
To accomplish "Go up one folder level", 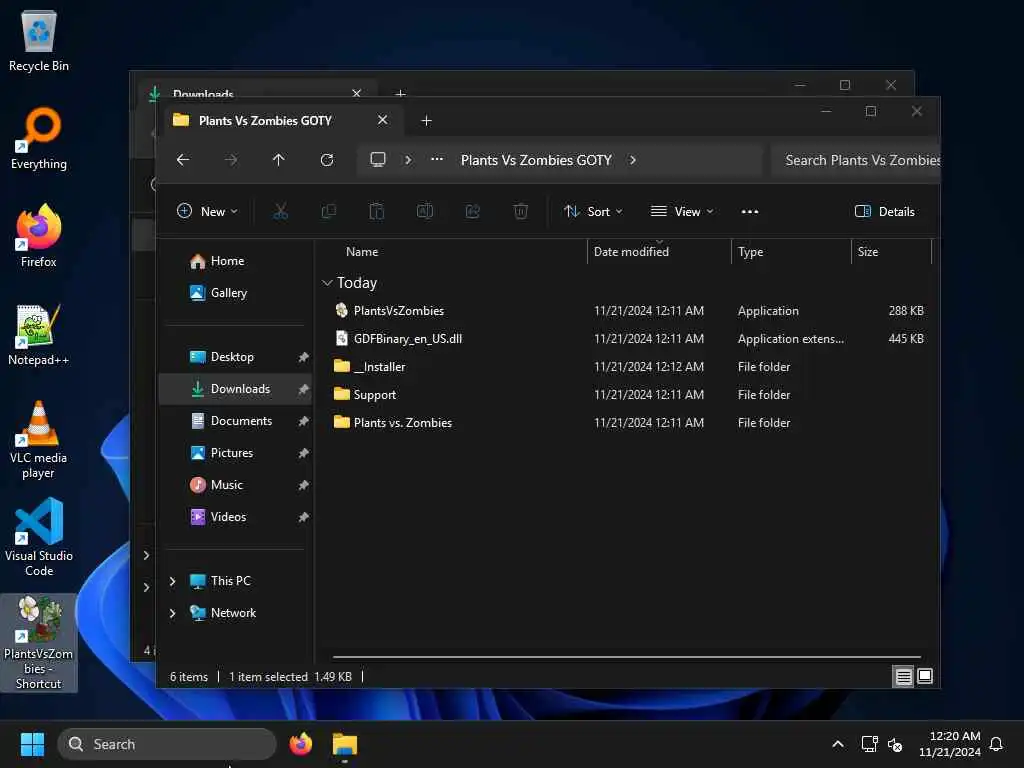I will (279, 160).
